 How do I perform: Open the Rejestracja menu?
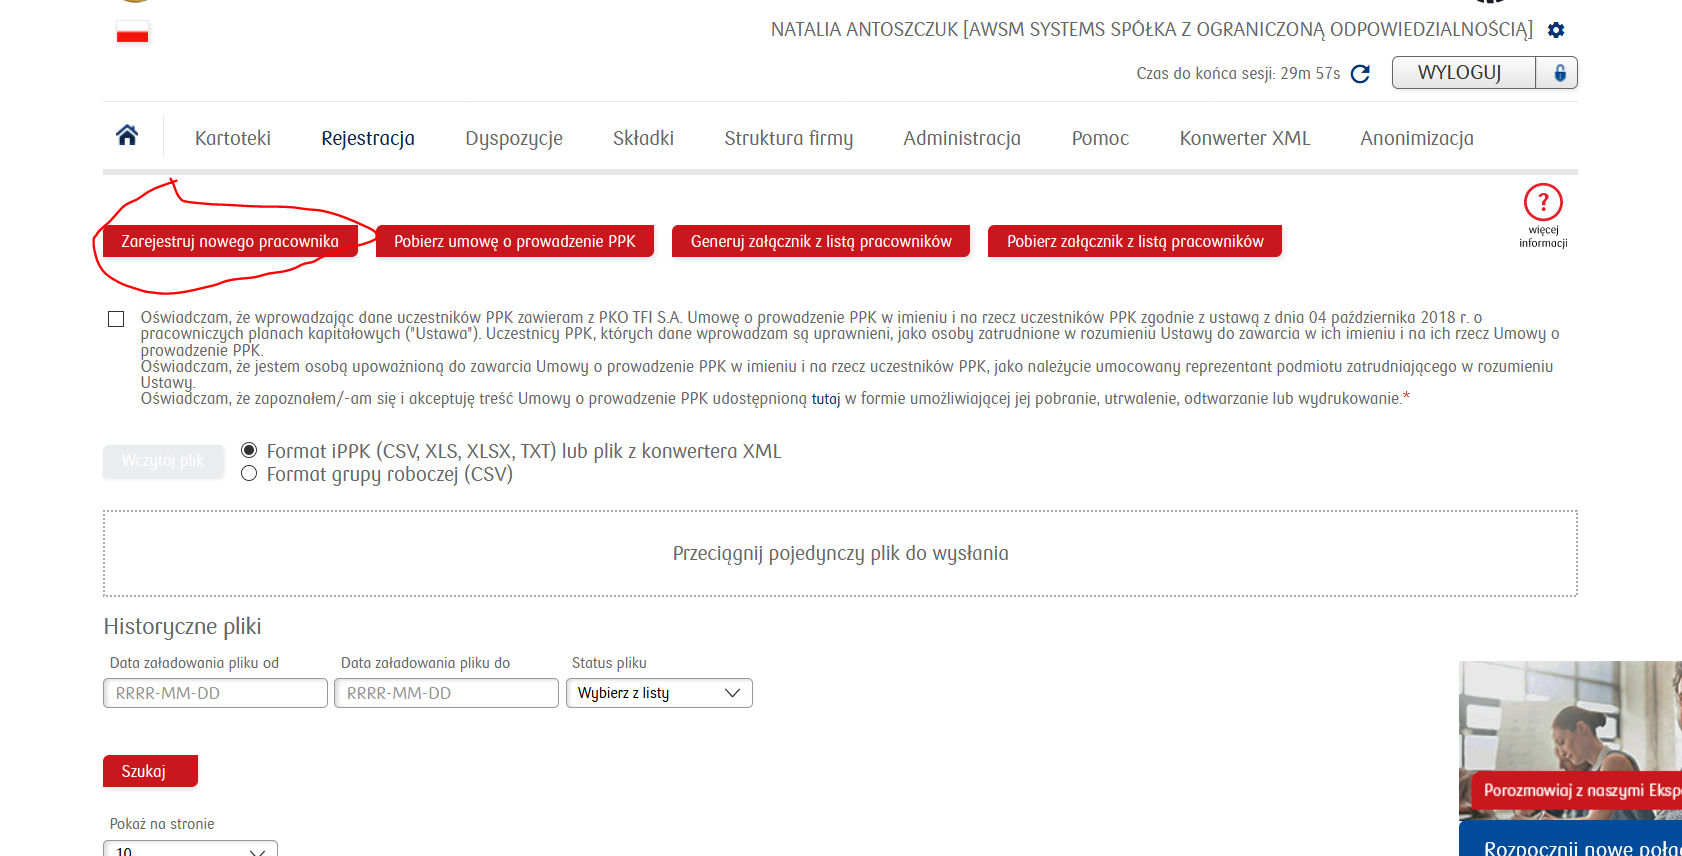click(x=368, y=138)
